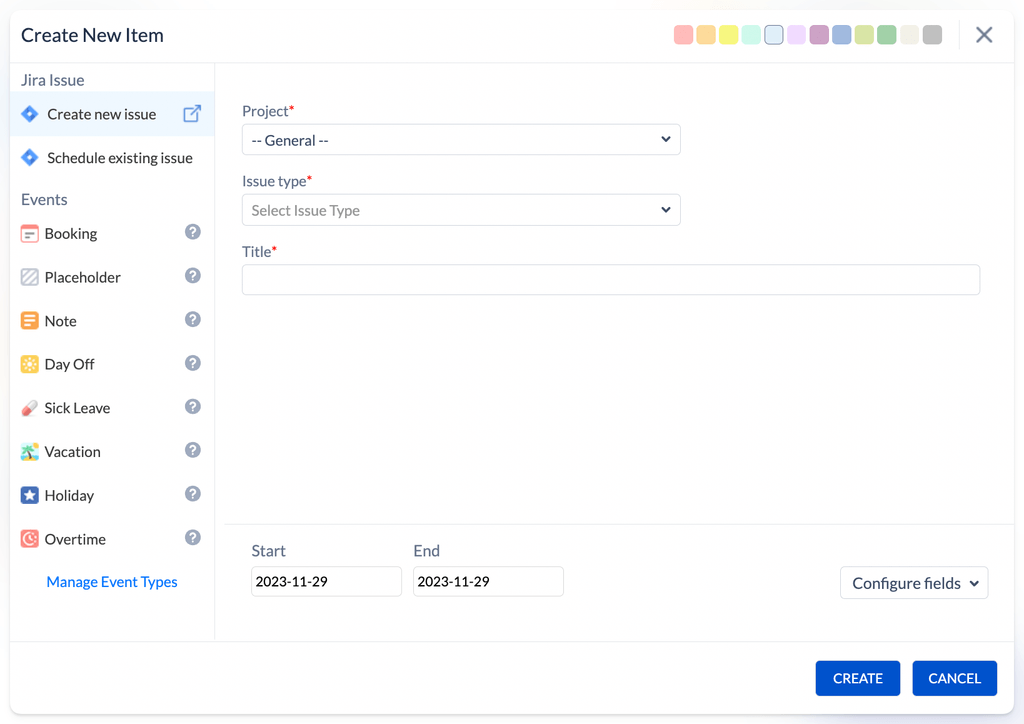Open Manage Event Types link
The width and height of the screenshot is (1024, 724).
112,582
